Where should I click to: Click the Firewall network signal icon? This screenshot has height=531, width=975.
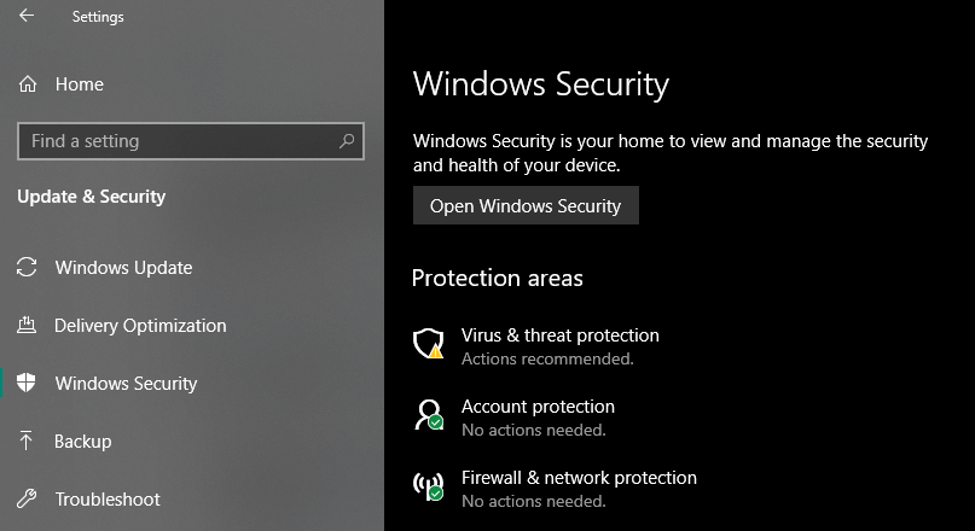428,486
